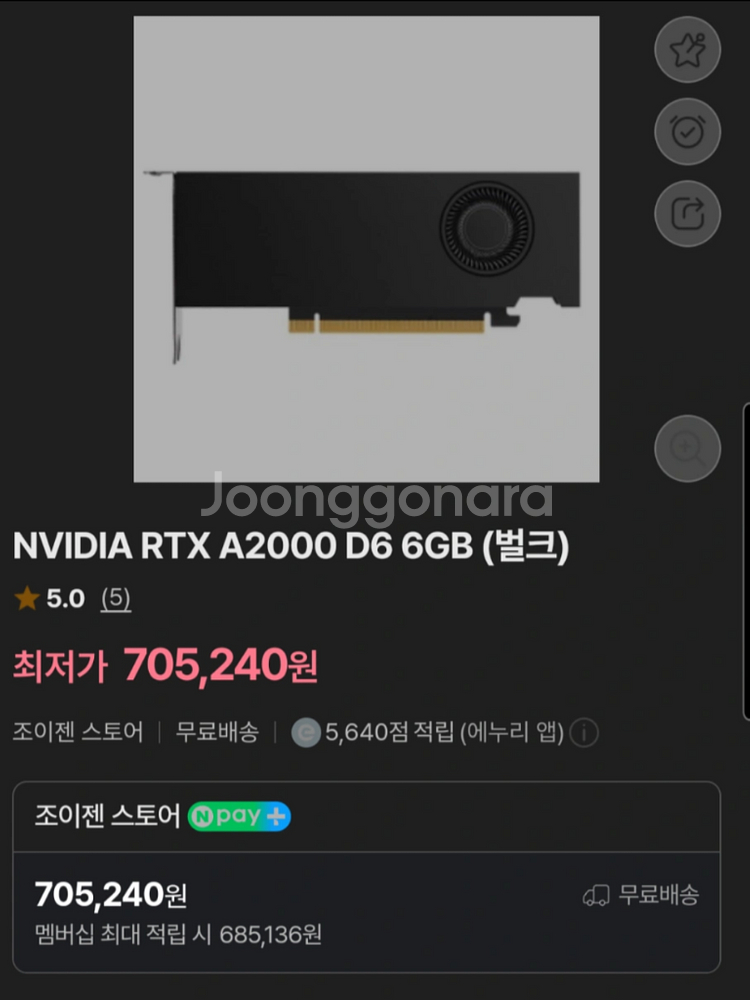
Task: Click 무료배송 label next to seller name
Action: (x=217, y=732)
